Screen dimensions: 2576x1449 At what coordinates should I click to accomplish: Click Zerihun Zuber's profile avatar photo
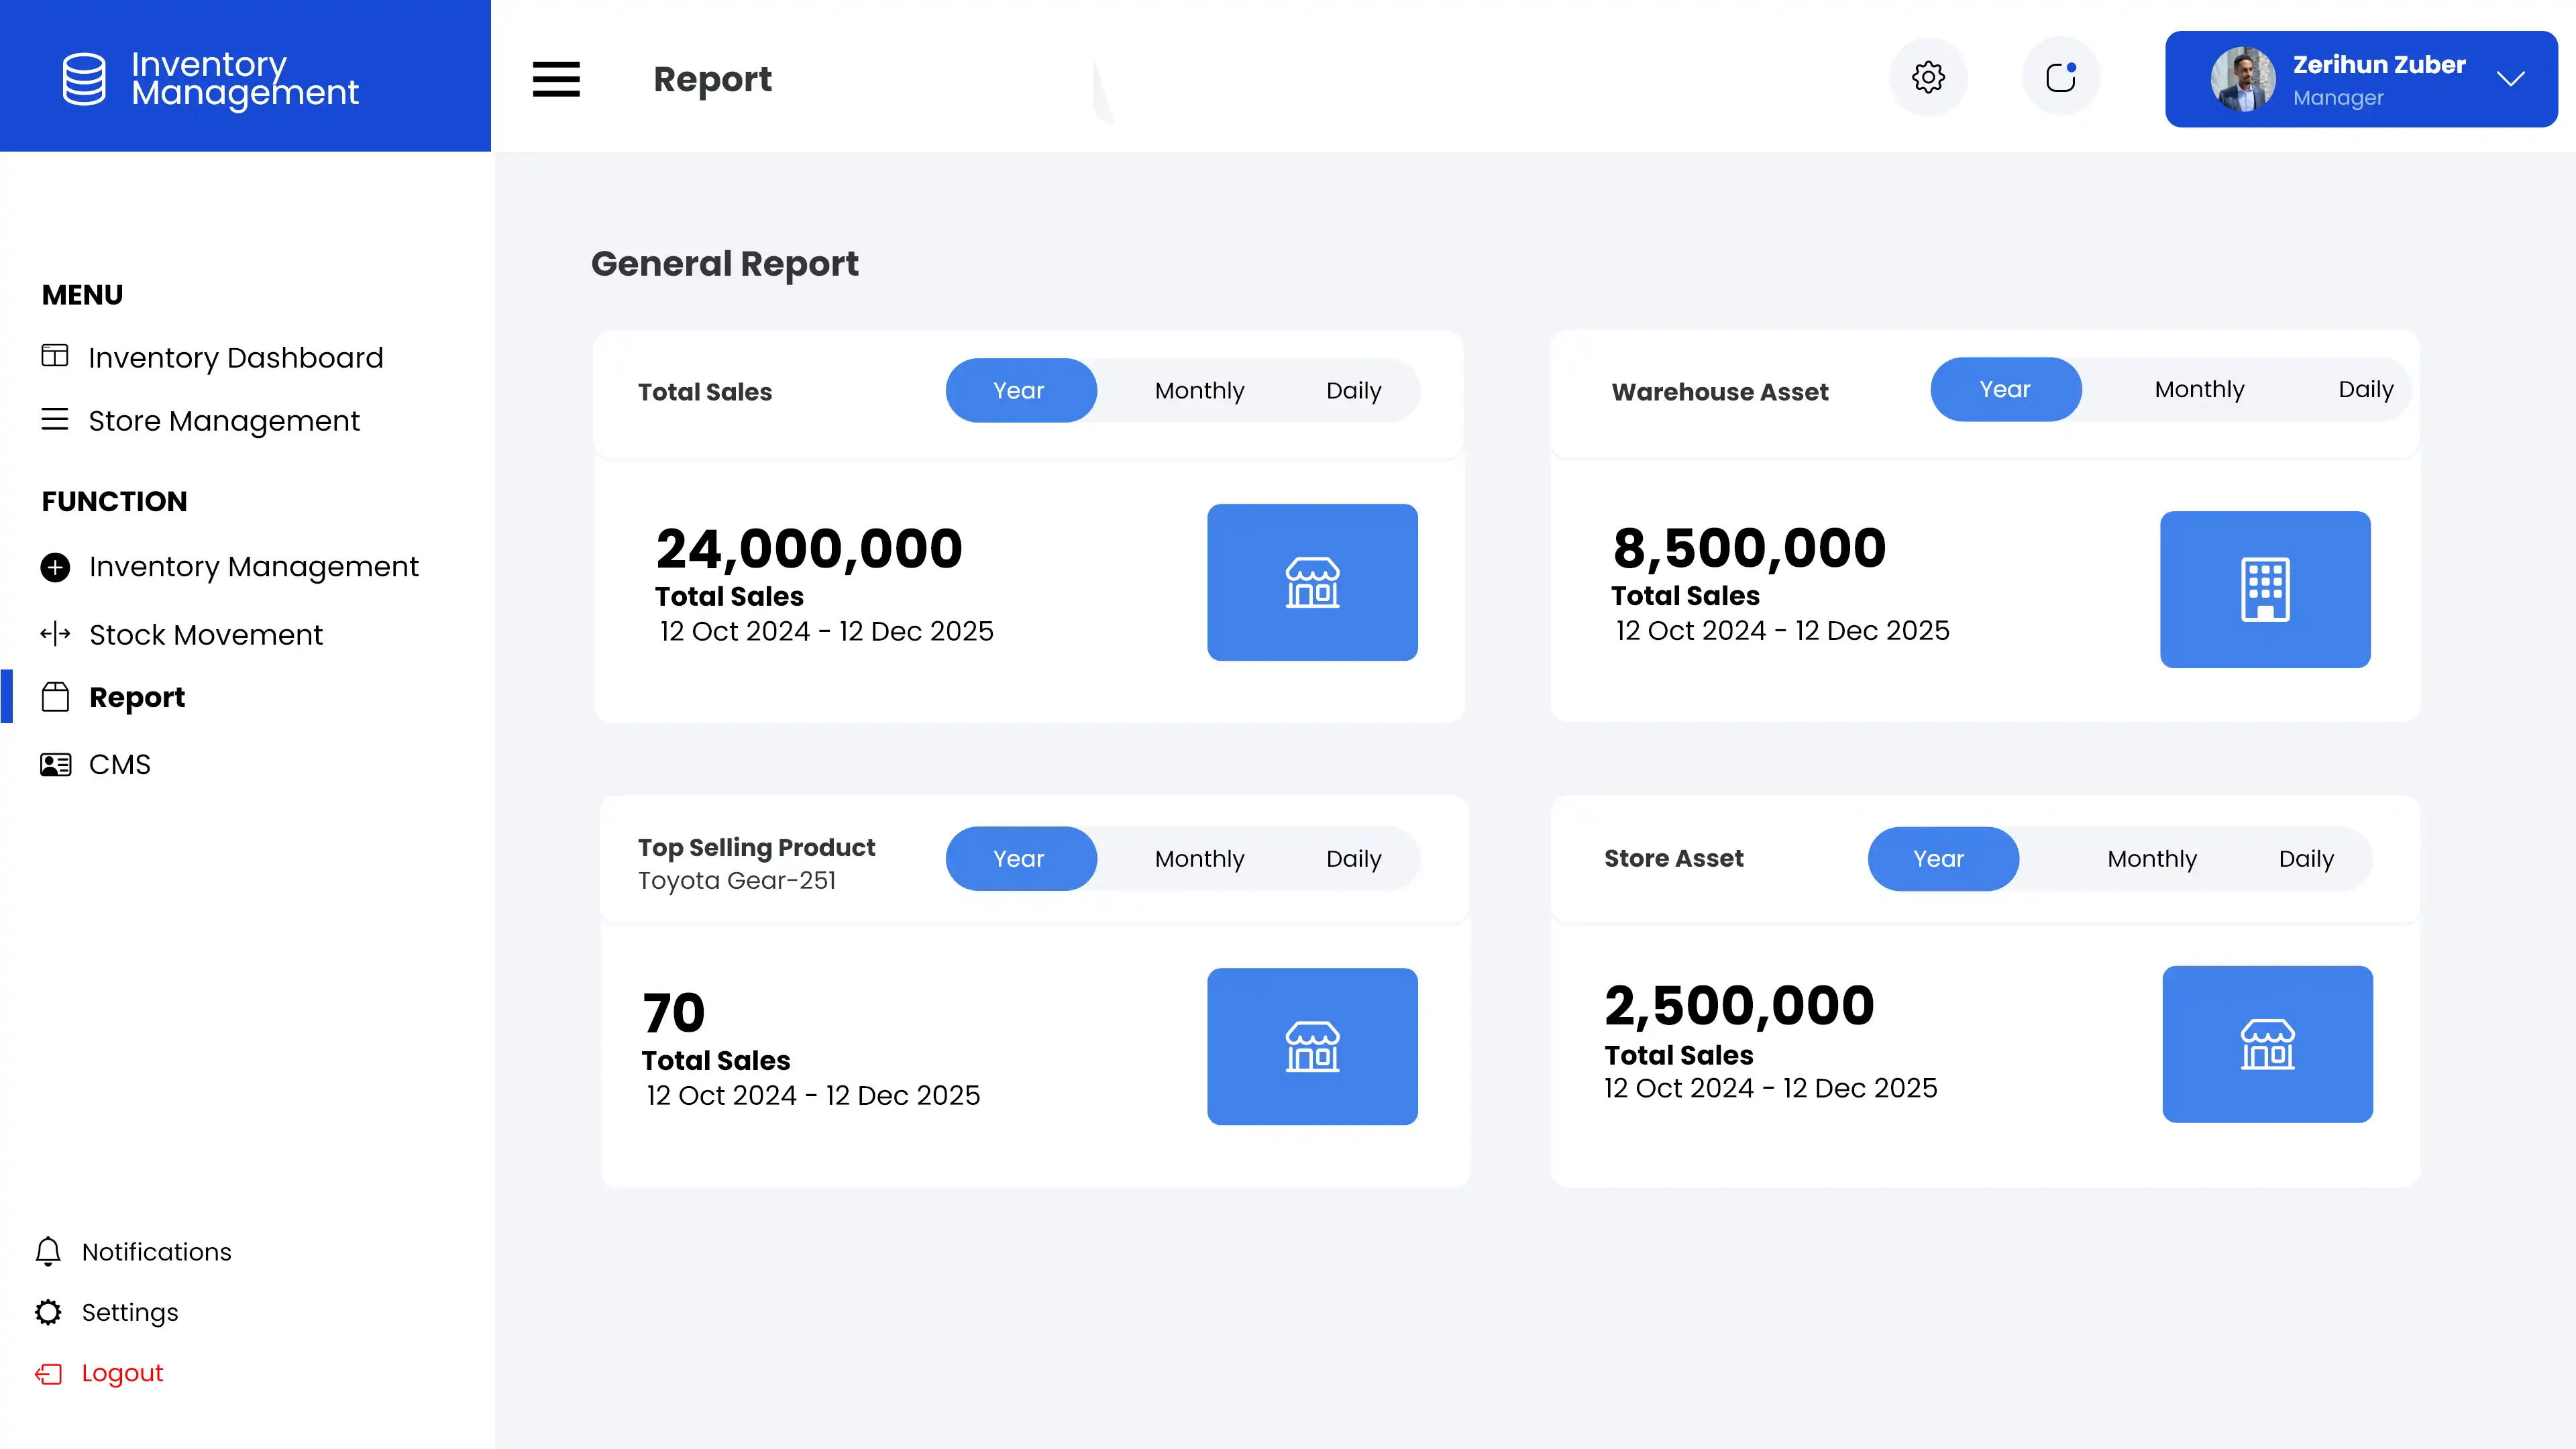pyautogui.click(x=2242, y=79)
